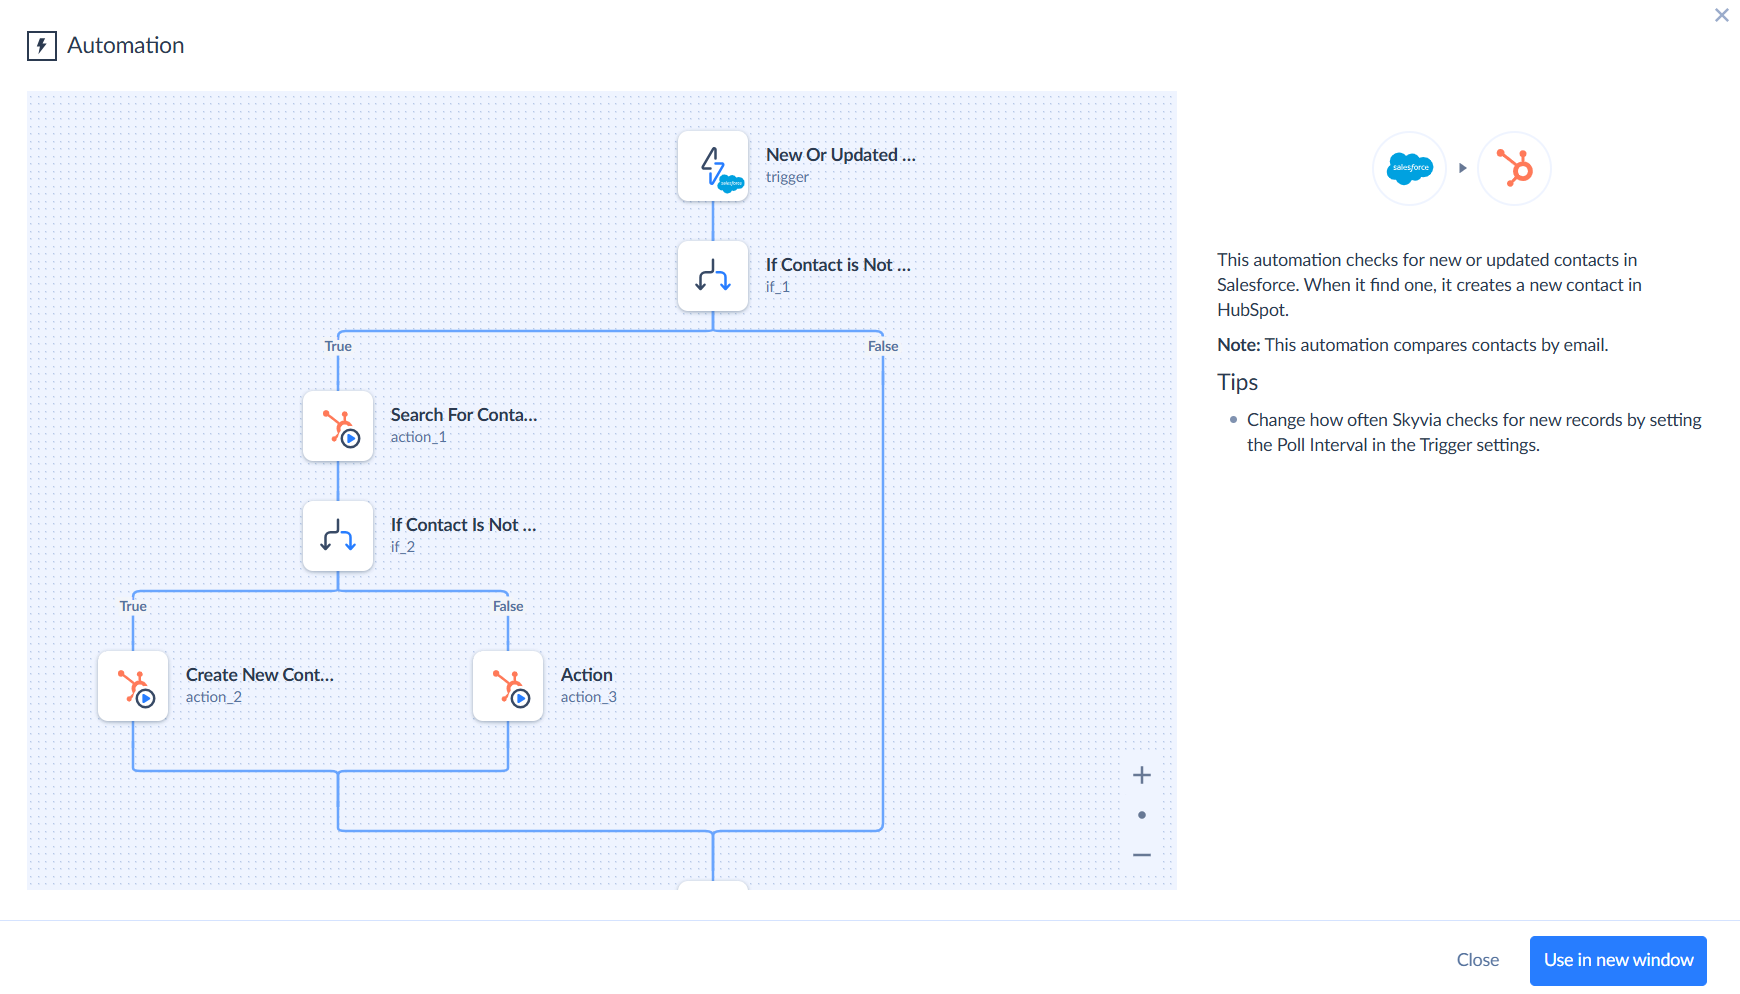Click the Create New Cont... node label
Viewport: 1740px width, 994px height.
259,675
